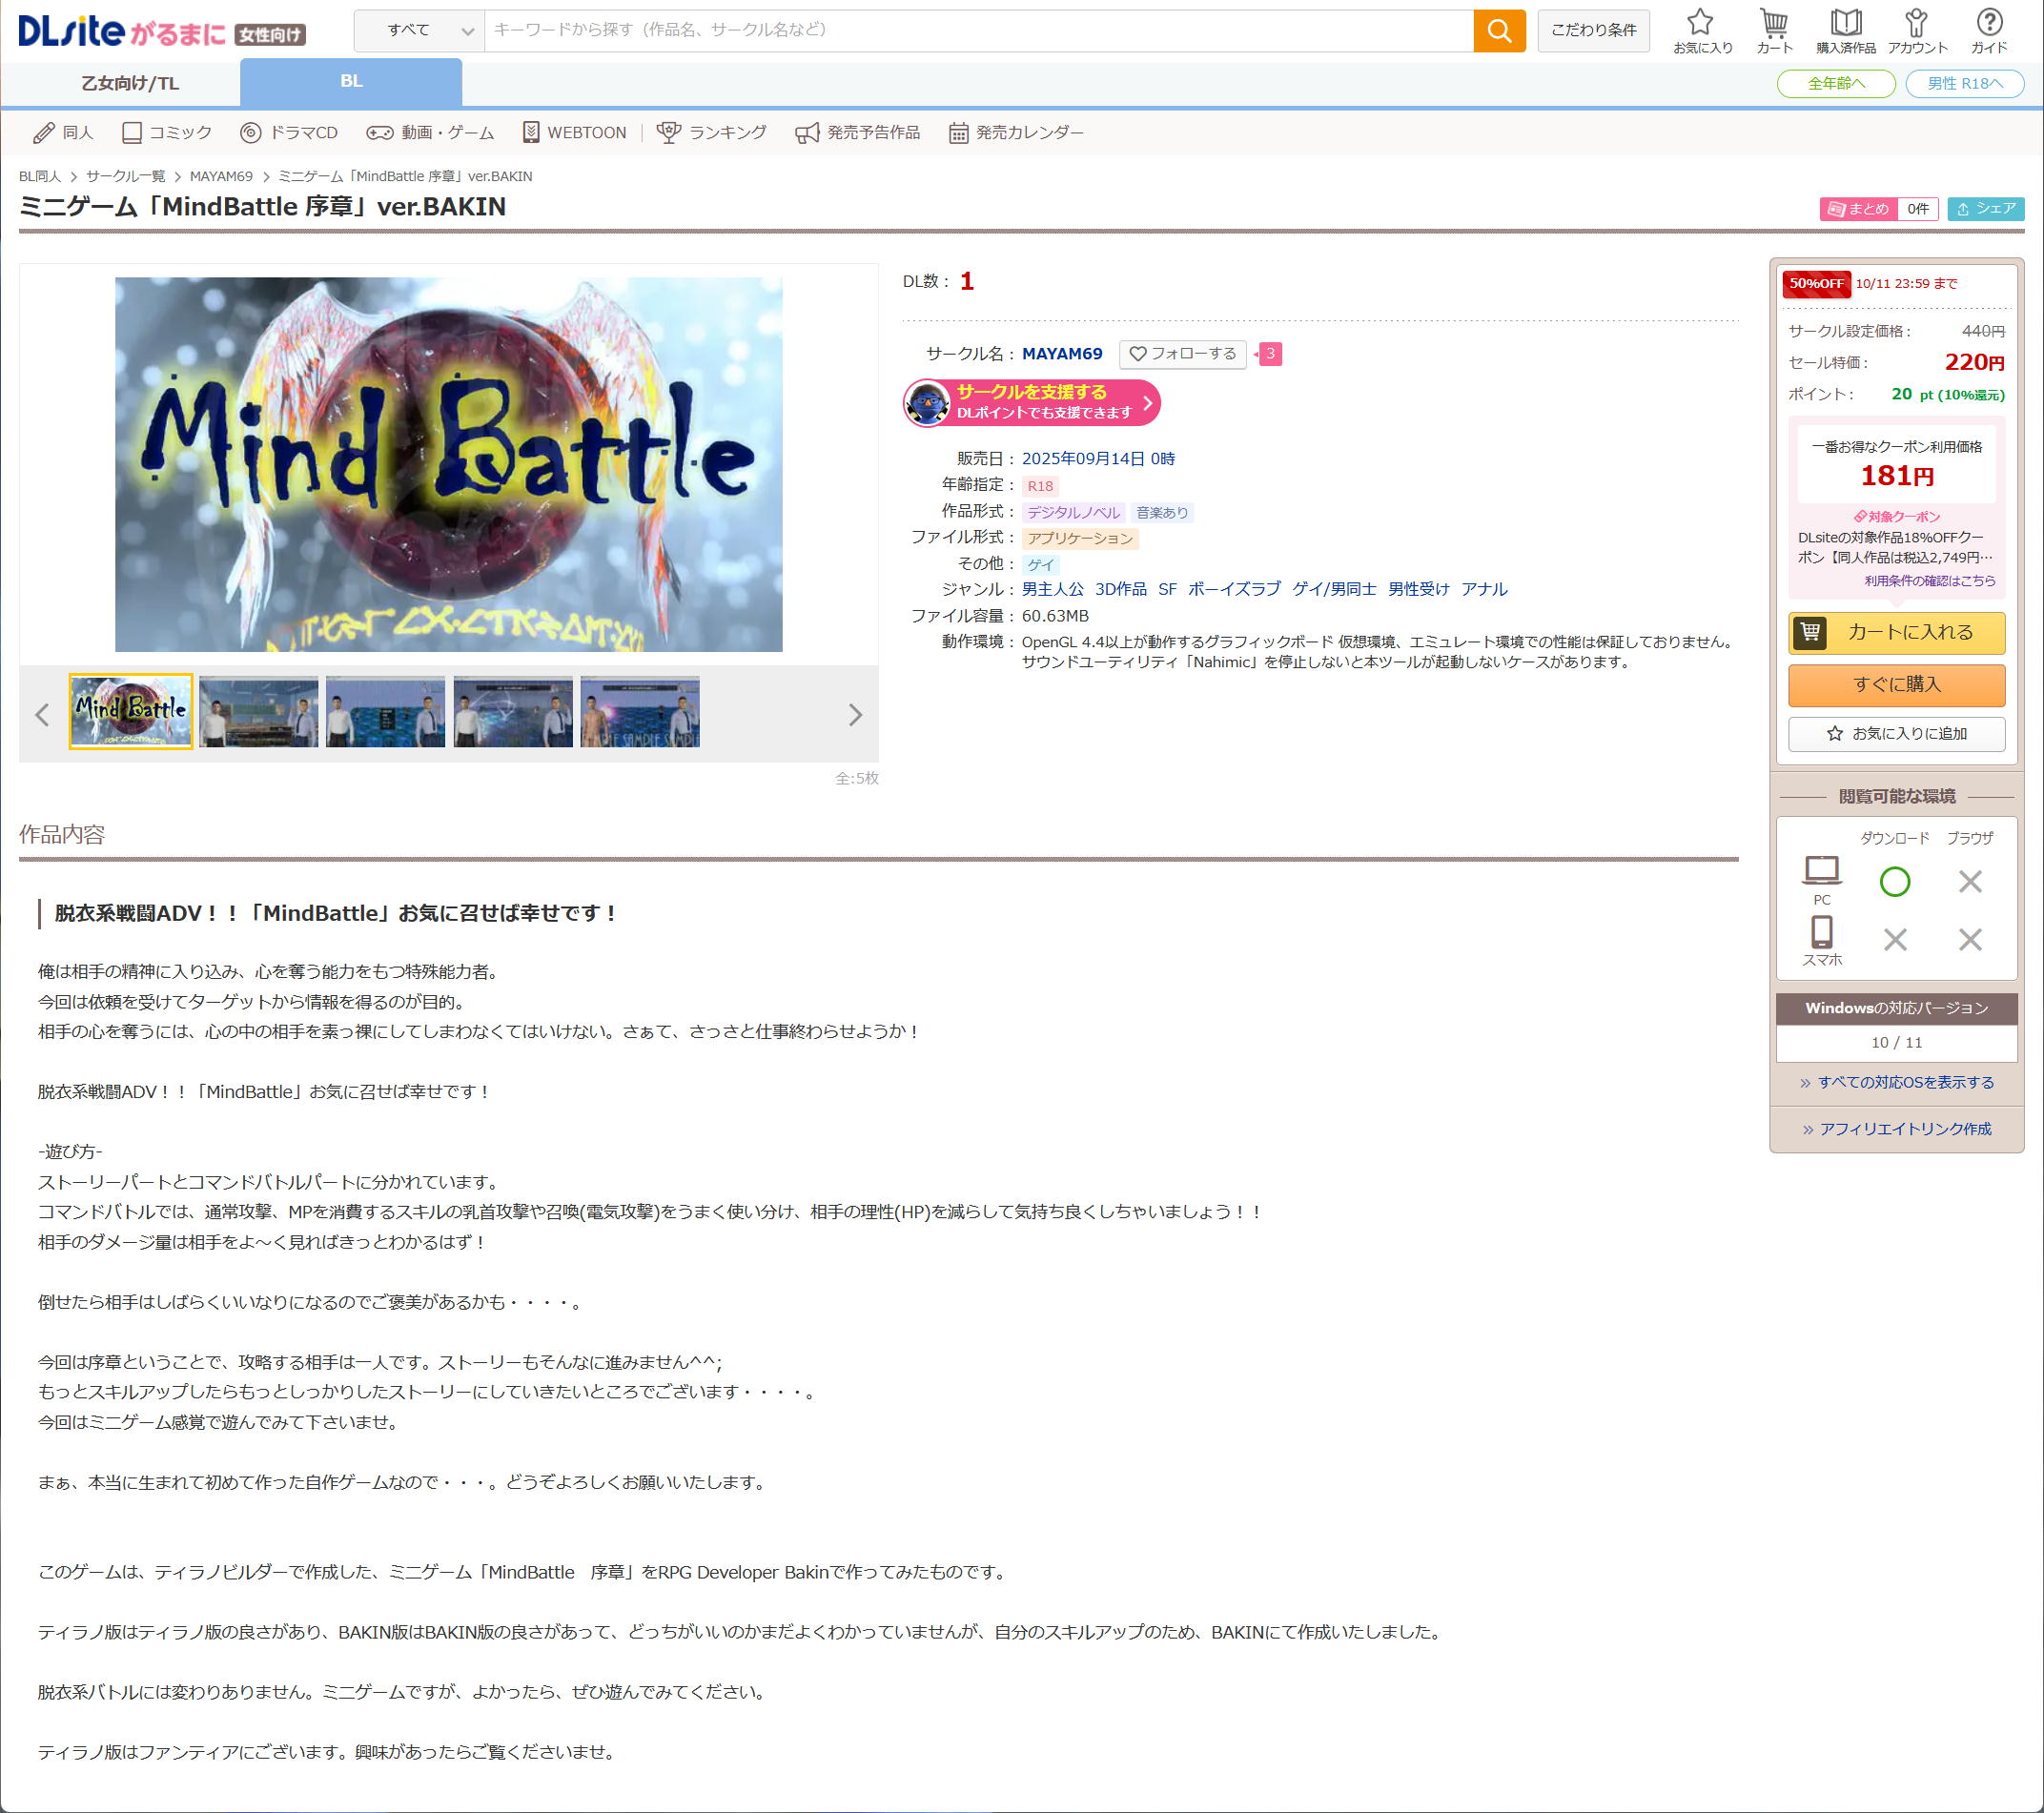
Task: Click the keyword search input field
Action: click(977, 31)
